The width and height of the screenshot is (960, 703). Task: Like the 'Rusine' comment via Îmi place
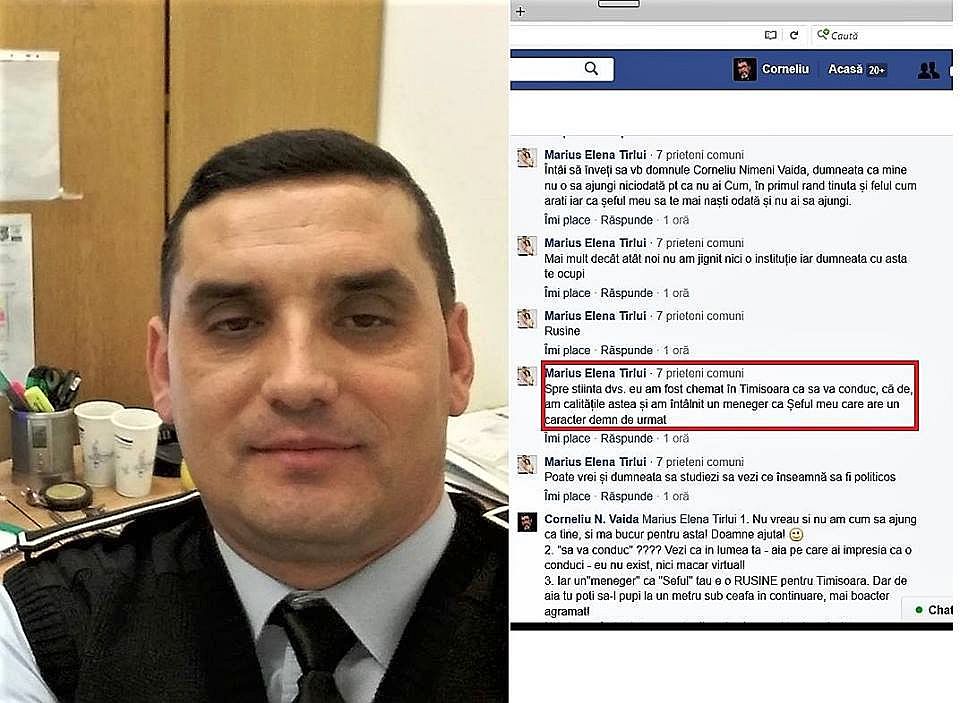point(567,350)
